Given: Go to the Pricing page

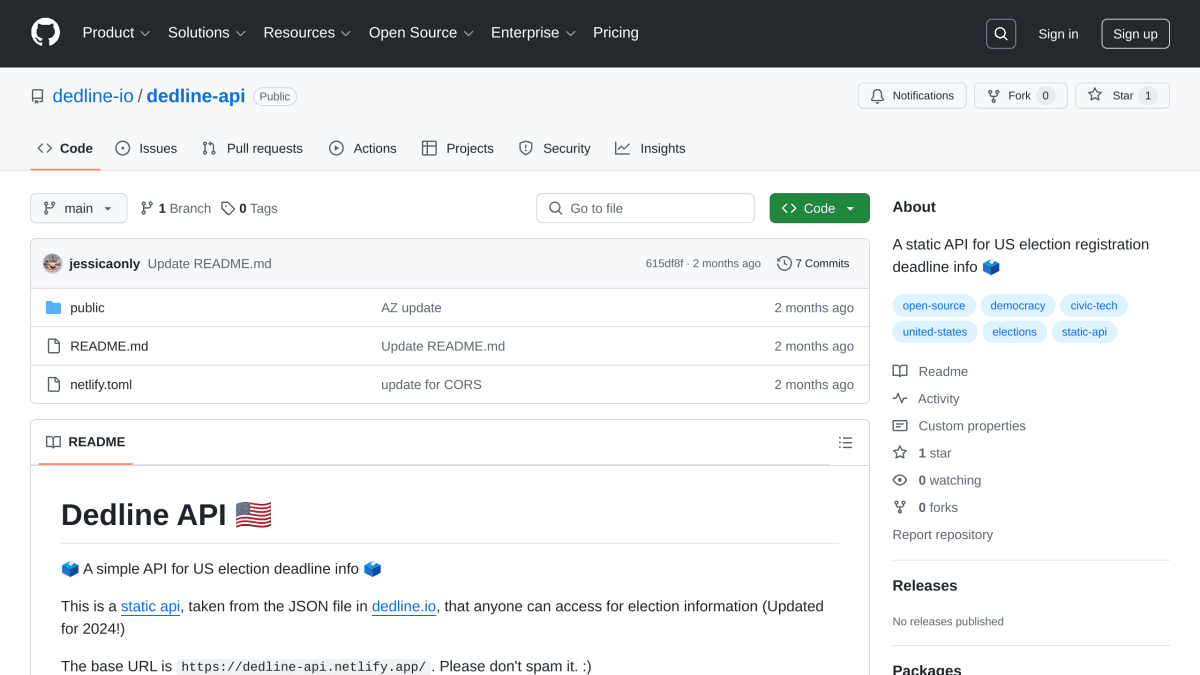Looking at the screenshot, I should (x=615, y=33).
